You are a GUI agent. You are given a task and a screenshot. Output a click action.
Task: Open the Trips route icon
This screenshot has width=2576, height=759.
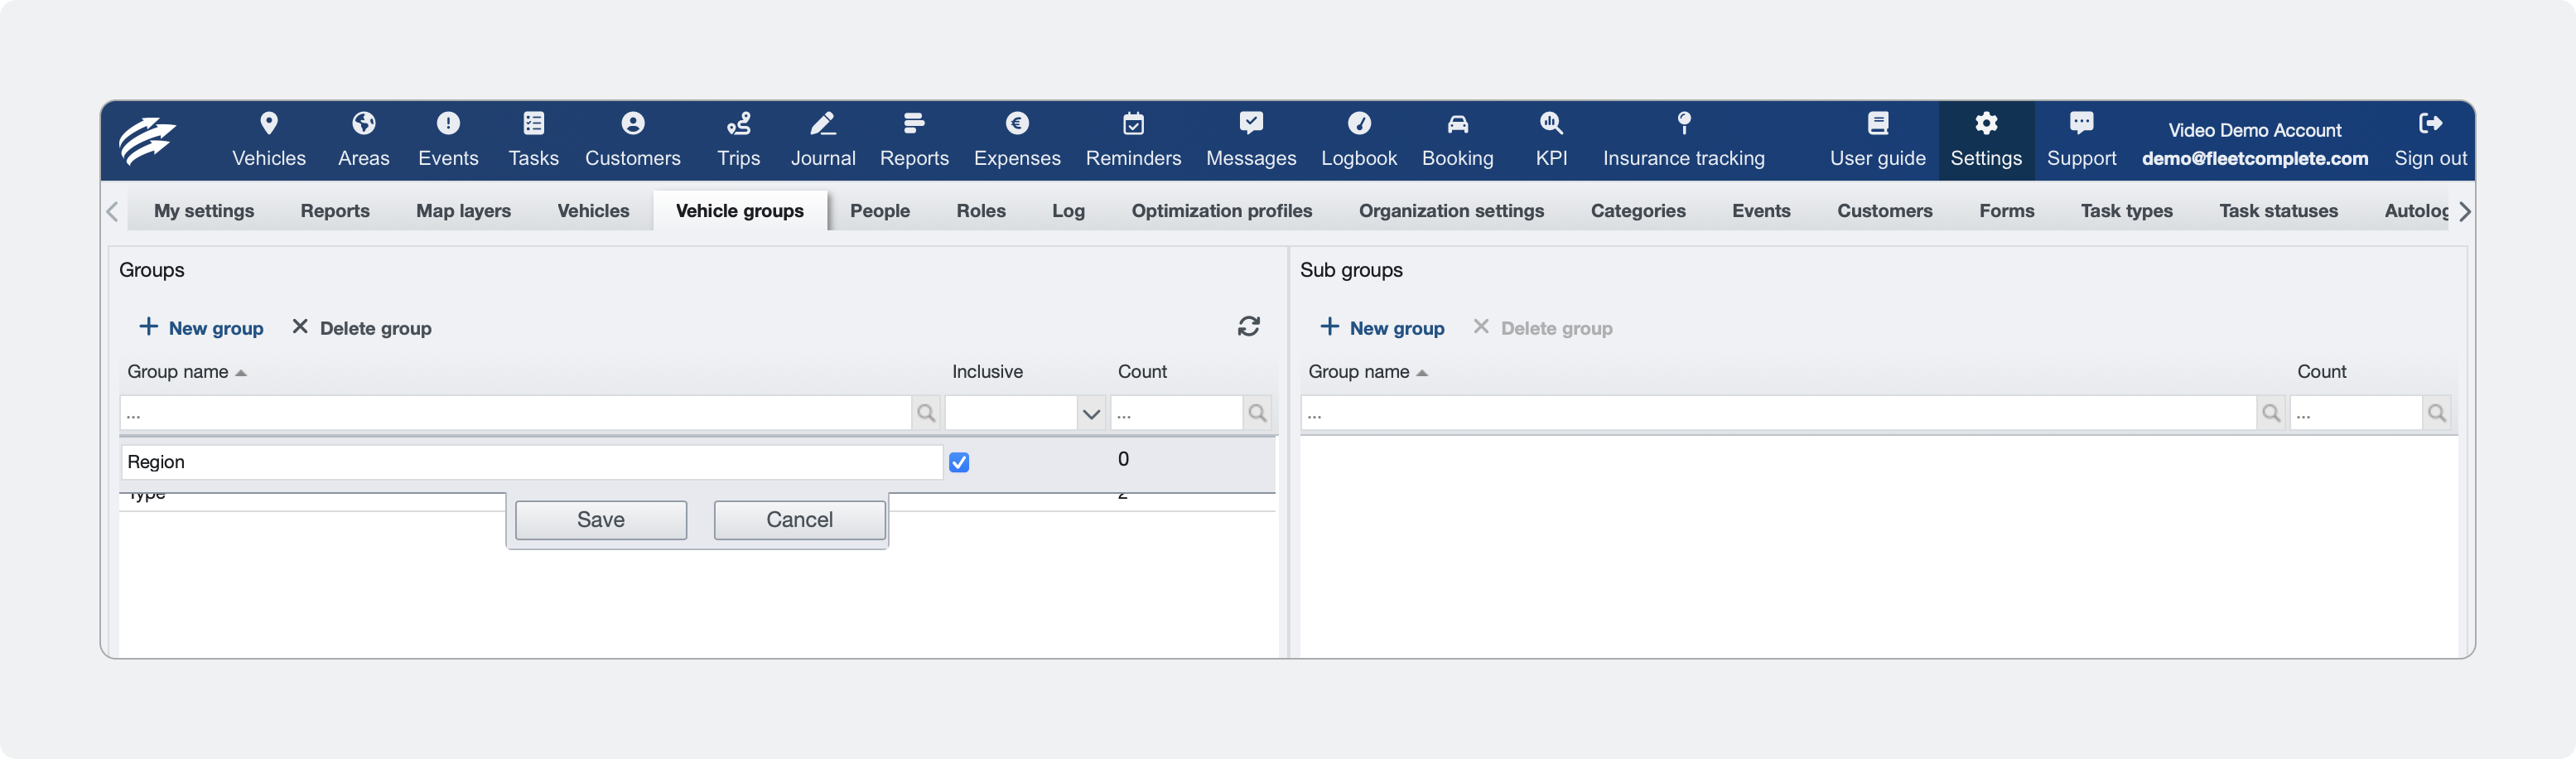pos(738,123)
